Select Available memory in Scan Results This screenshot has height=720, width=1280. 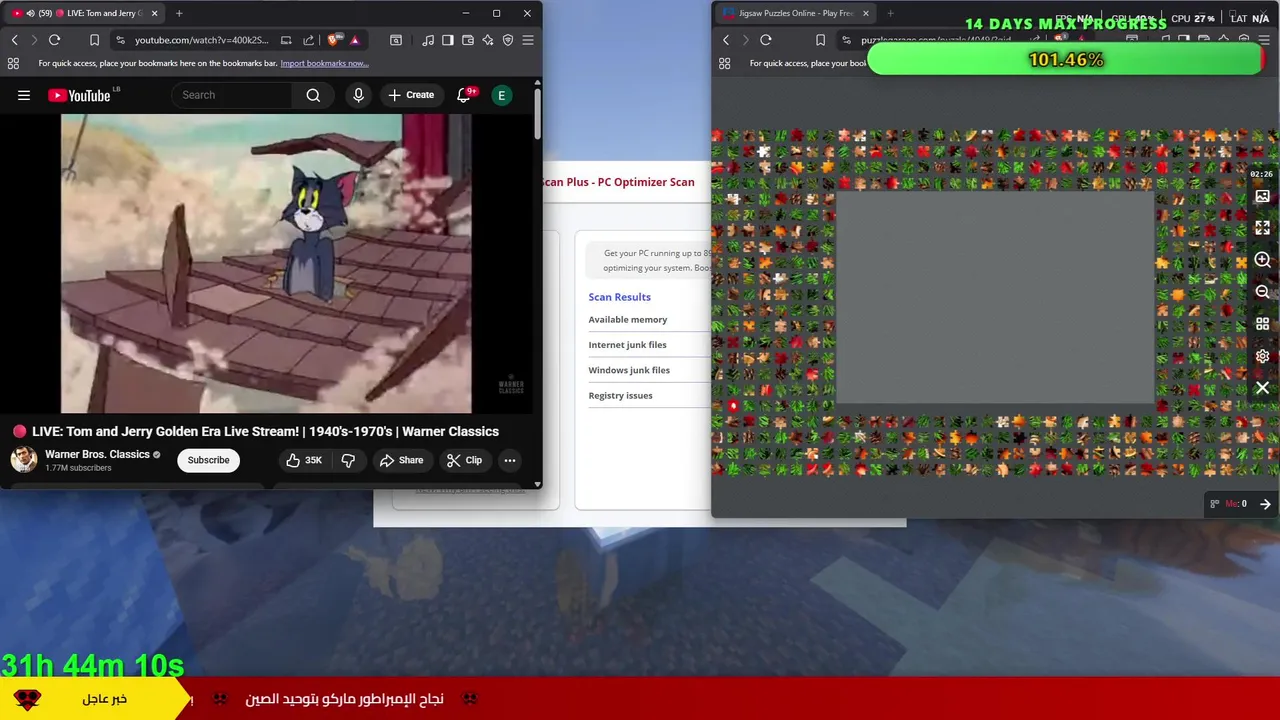[x=628, y=319]
